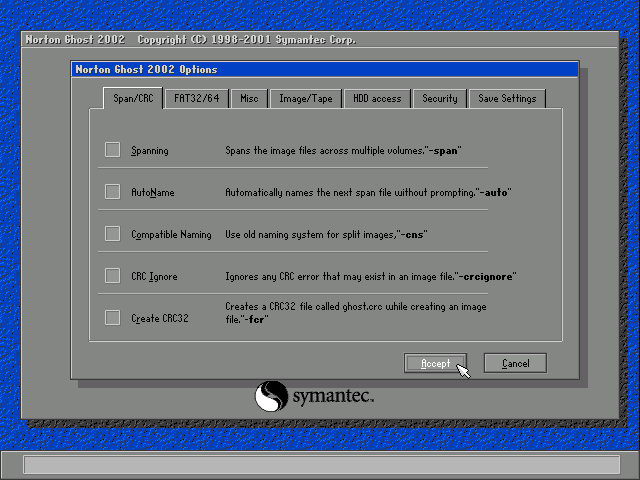Click the Symantec logo icon

pos(271,396)
